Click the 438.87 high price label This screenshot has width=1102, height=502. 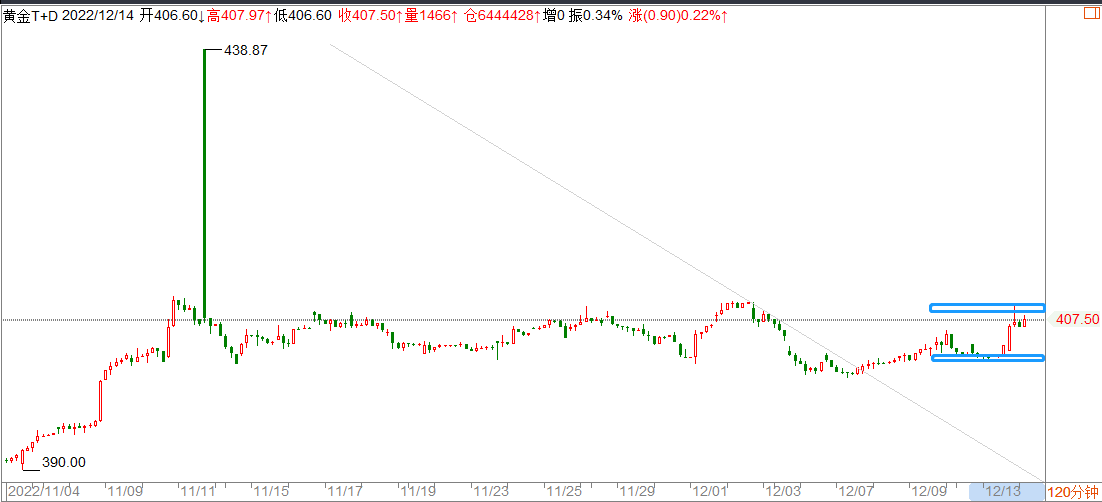245,51
